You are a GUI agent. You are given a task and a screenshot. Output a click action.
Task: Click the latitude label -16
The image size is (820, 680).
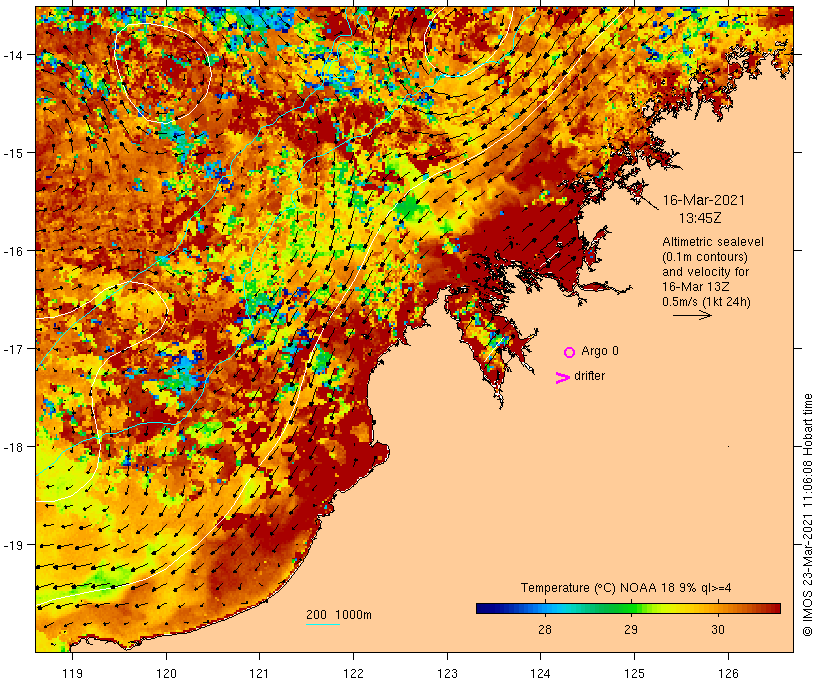pyautogui.click(x=13, y=251)
